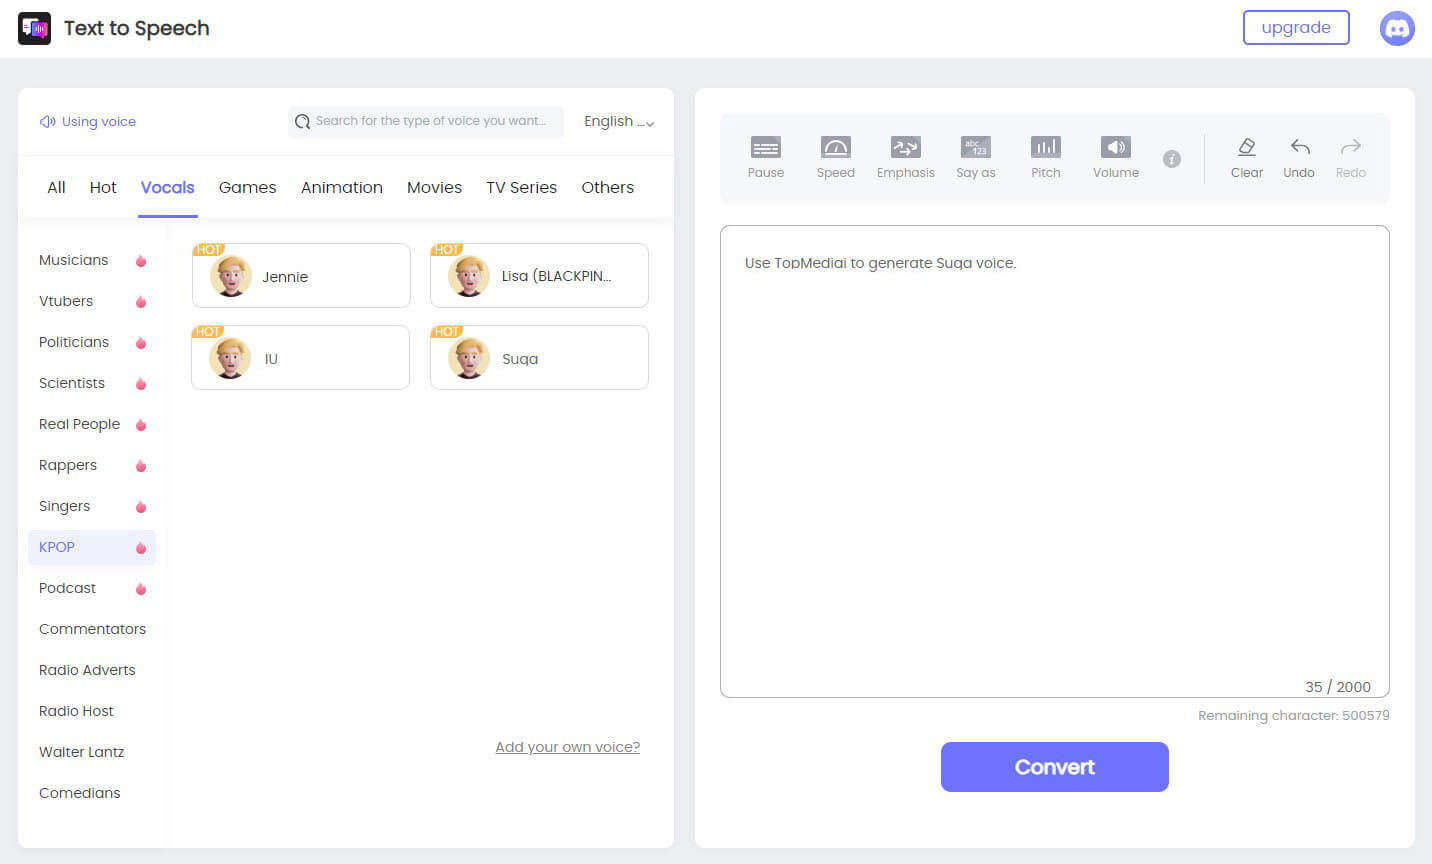Undo the last edit
This screenshot has height=864, width=1432.
pos(1299,158)
